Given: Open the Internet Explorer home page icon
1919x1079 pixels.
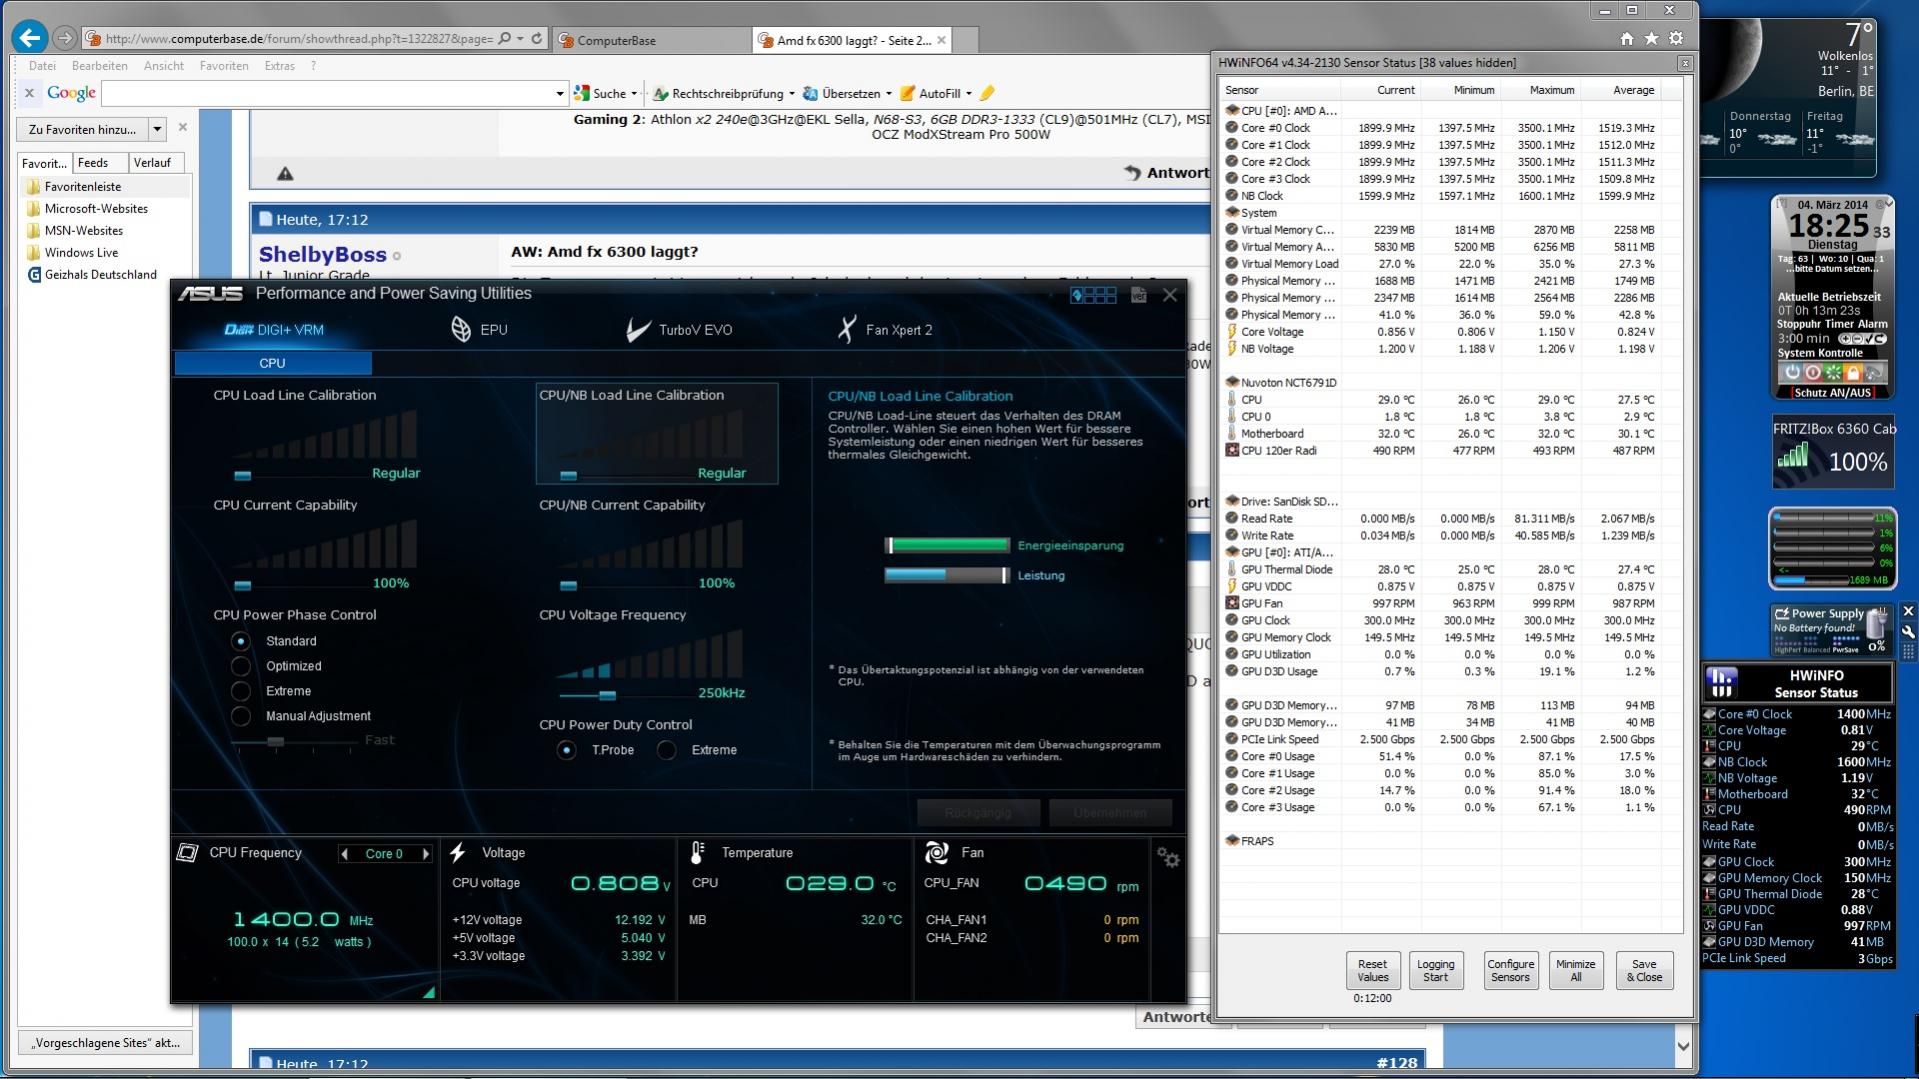Looking at the screenshot, I should click(1627, 38).
